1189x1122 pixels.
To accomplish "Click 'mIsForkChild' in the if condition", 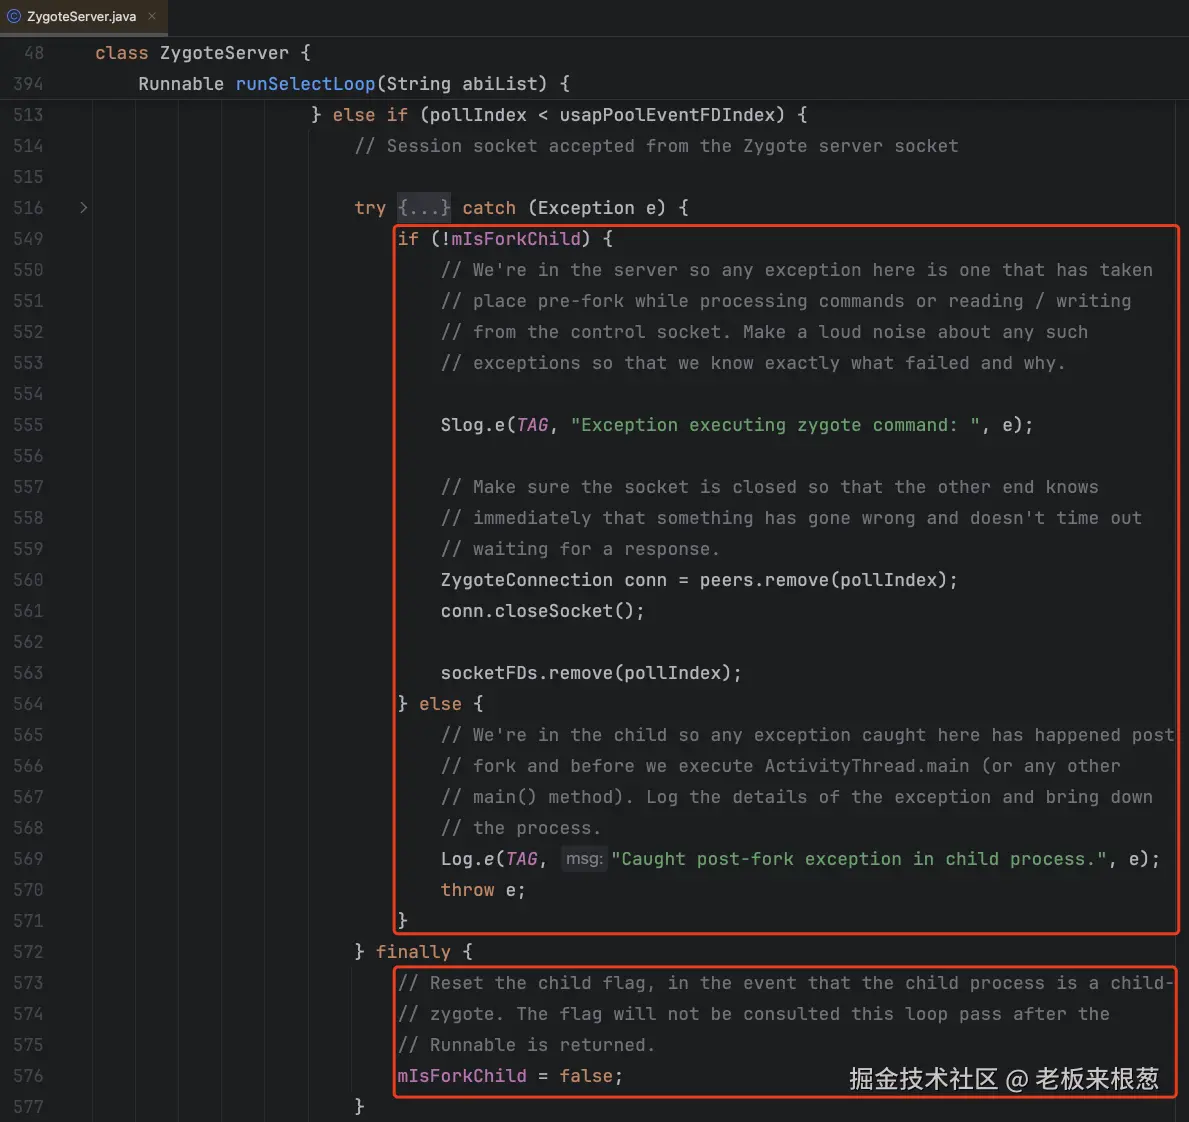I will tap(516, 239).
